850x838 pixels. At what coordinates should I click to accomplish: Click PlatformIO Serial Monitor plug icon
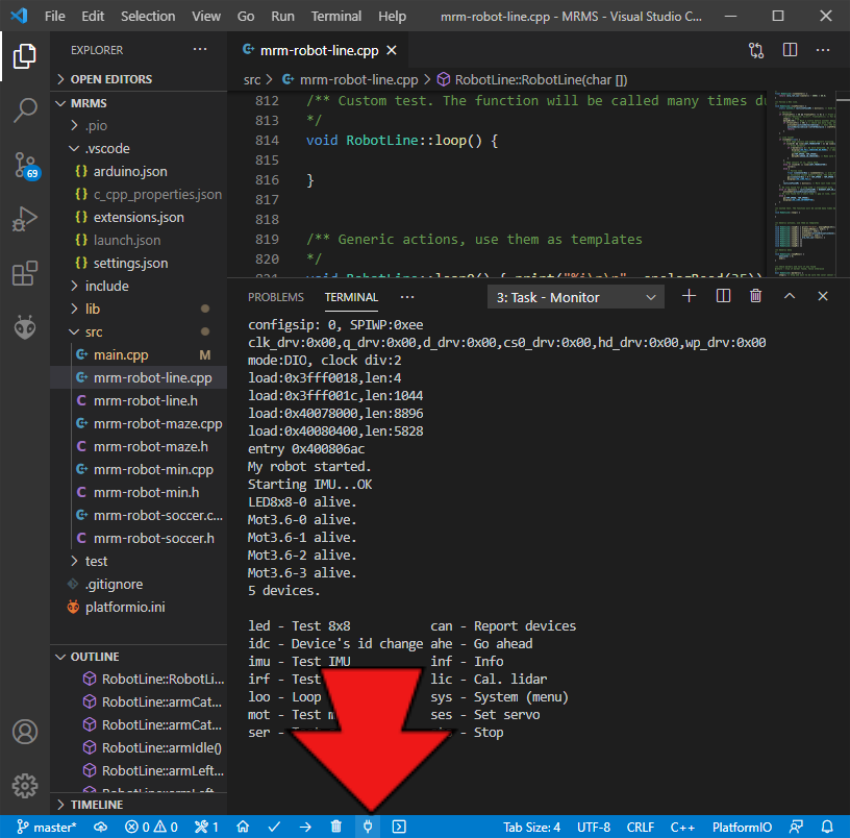368,827
